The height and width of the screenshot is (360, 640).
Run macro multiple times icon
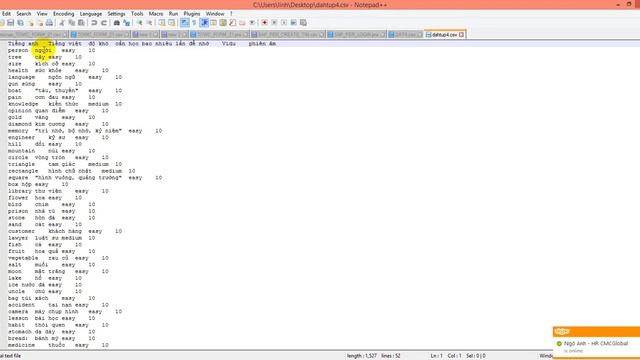[293, 23]
